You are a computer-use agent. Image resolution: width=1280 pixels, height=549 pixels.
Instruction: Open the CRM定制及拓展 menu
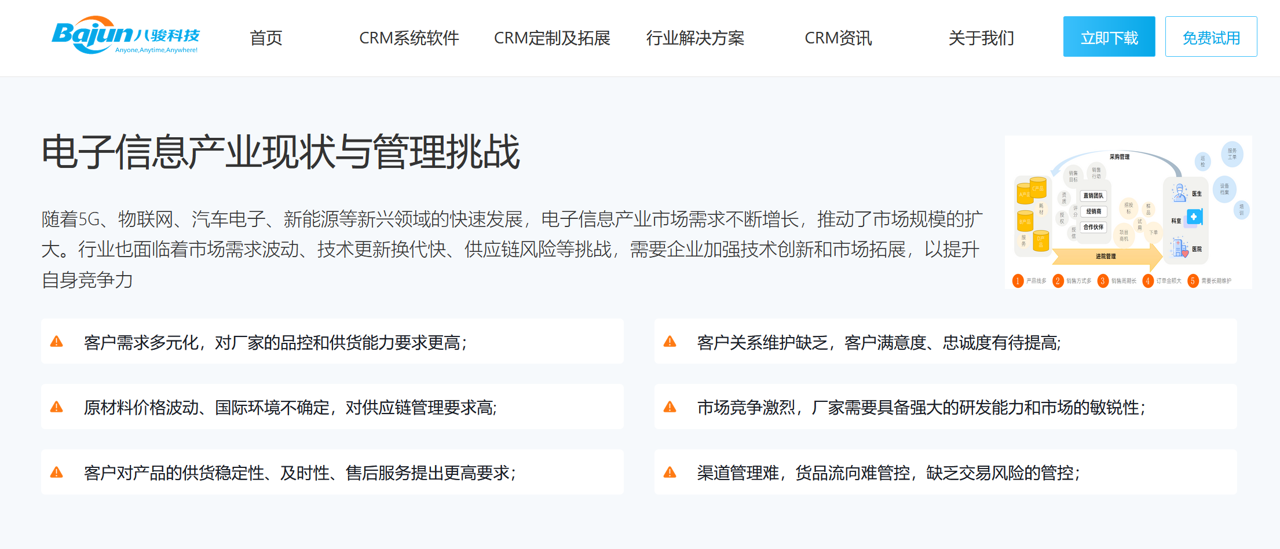552,38
